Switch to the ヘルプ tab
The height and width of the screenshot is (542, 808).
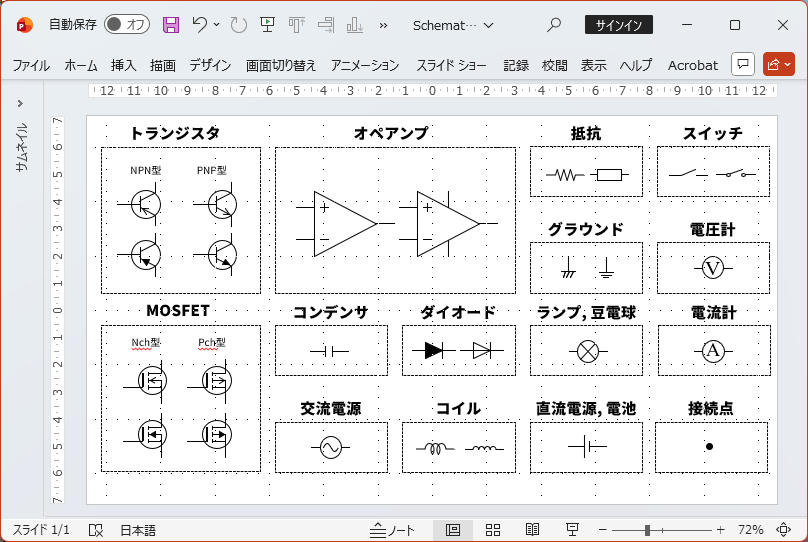pyautogui.click(x=636, y=65)
